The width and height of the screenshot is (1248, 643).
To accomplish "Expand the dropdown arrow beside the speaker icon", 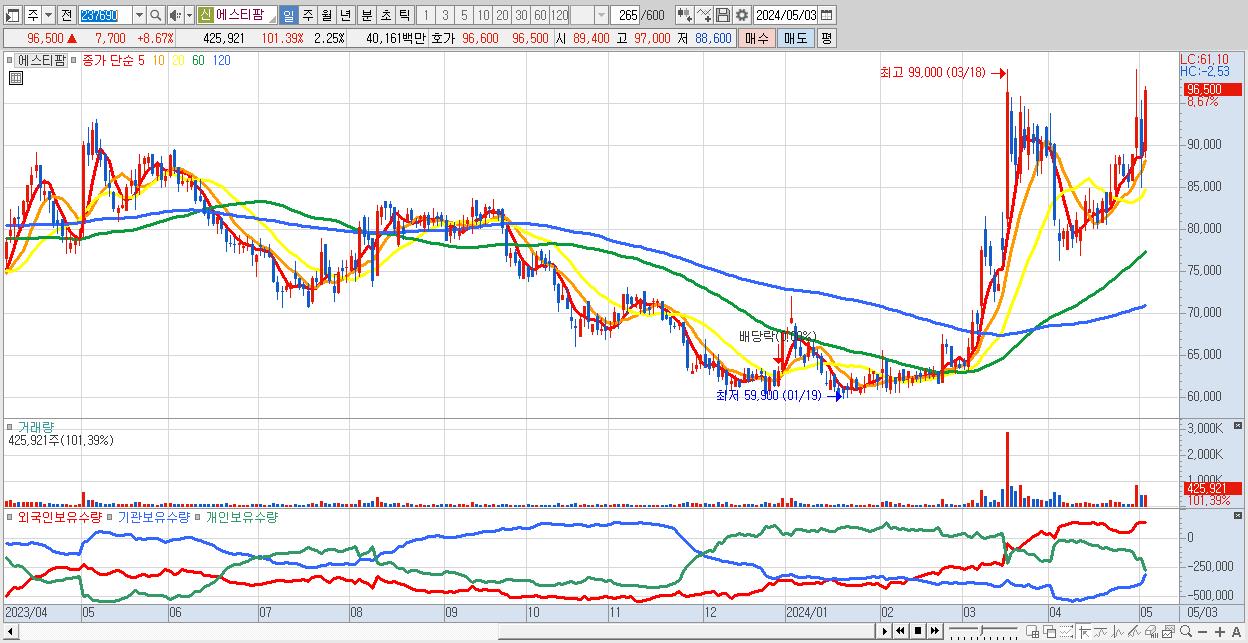I will click(189, 15).
